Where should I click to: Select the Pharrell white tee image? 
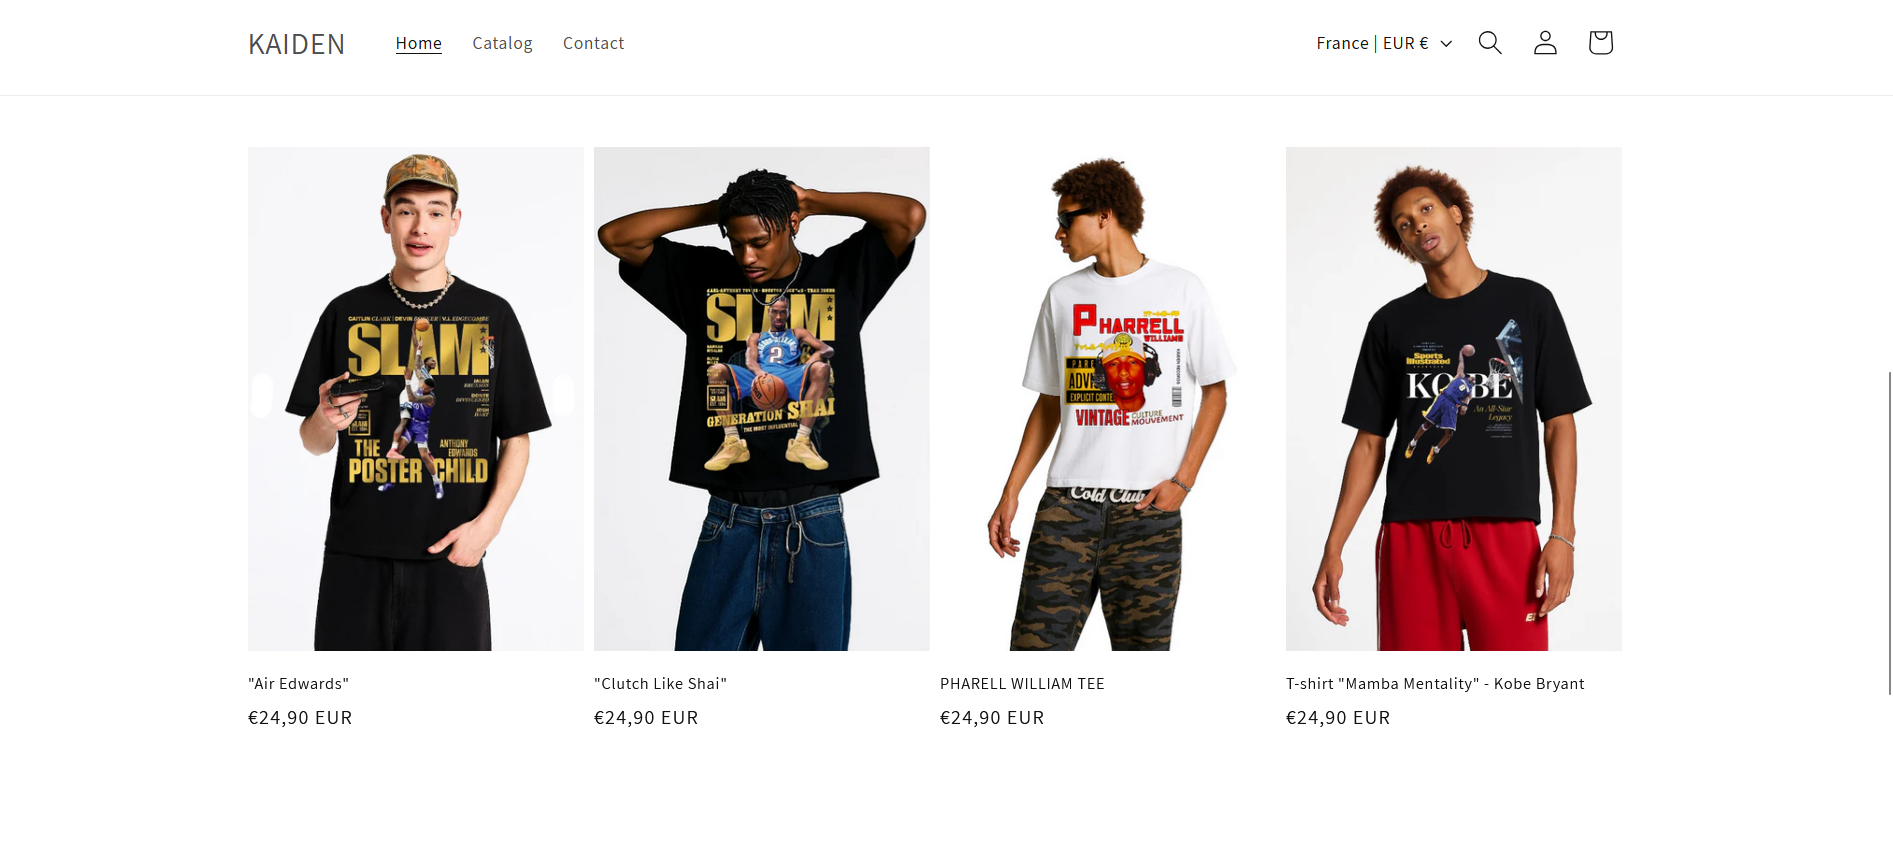click(1108, 399)
